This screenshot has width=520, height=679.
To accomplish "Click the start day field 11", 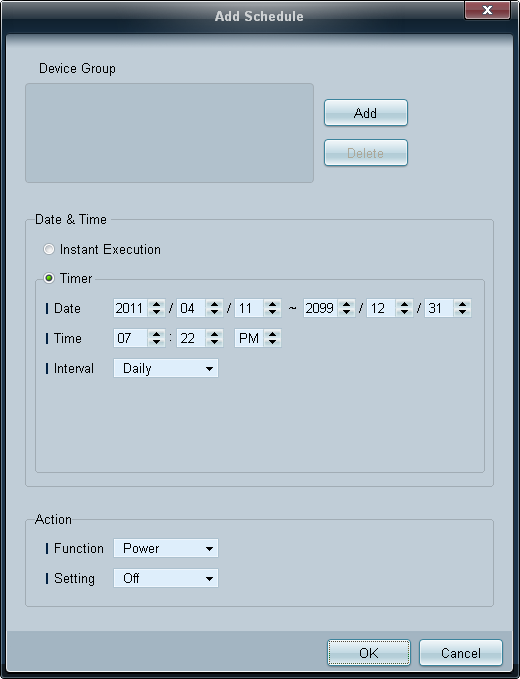I will tap(249, 308).
